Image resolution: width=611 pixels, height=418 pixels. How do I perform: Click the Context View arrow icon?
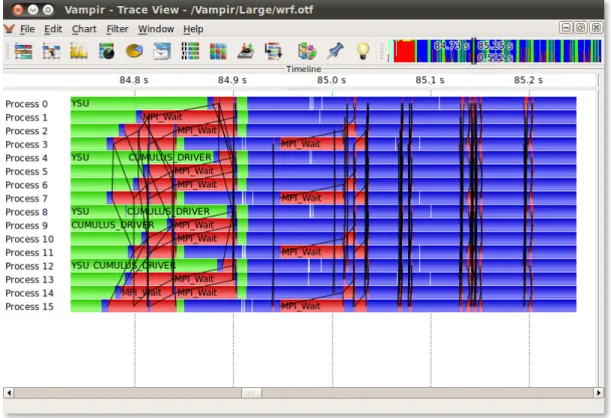273,51
